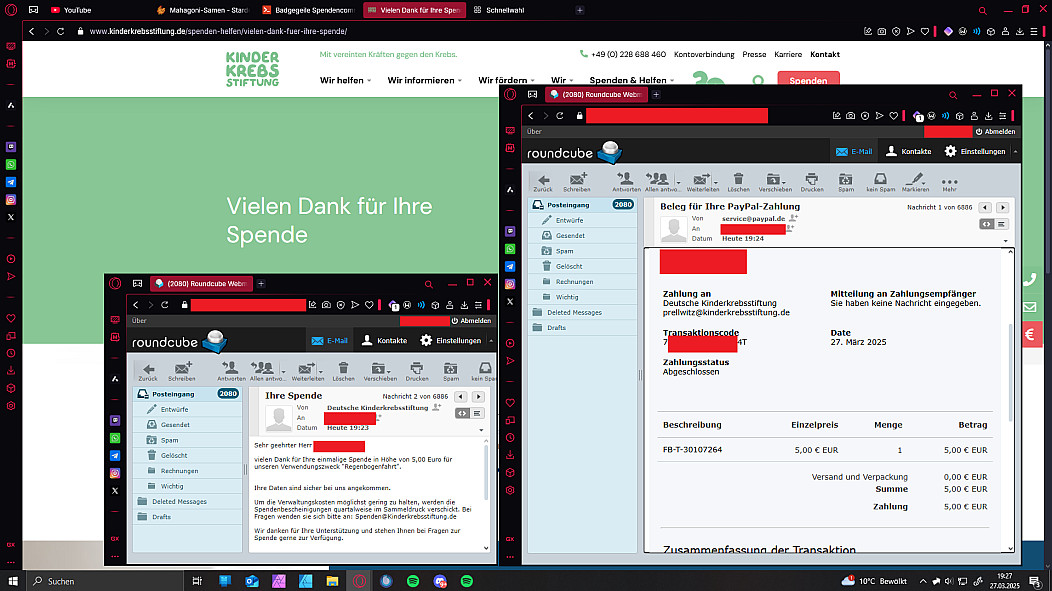Switch Ihre Spende message to plain text view

[x=477, y=413]
